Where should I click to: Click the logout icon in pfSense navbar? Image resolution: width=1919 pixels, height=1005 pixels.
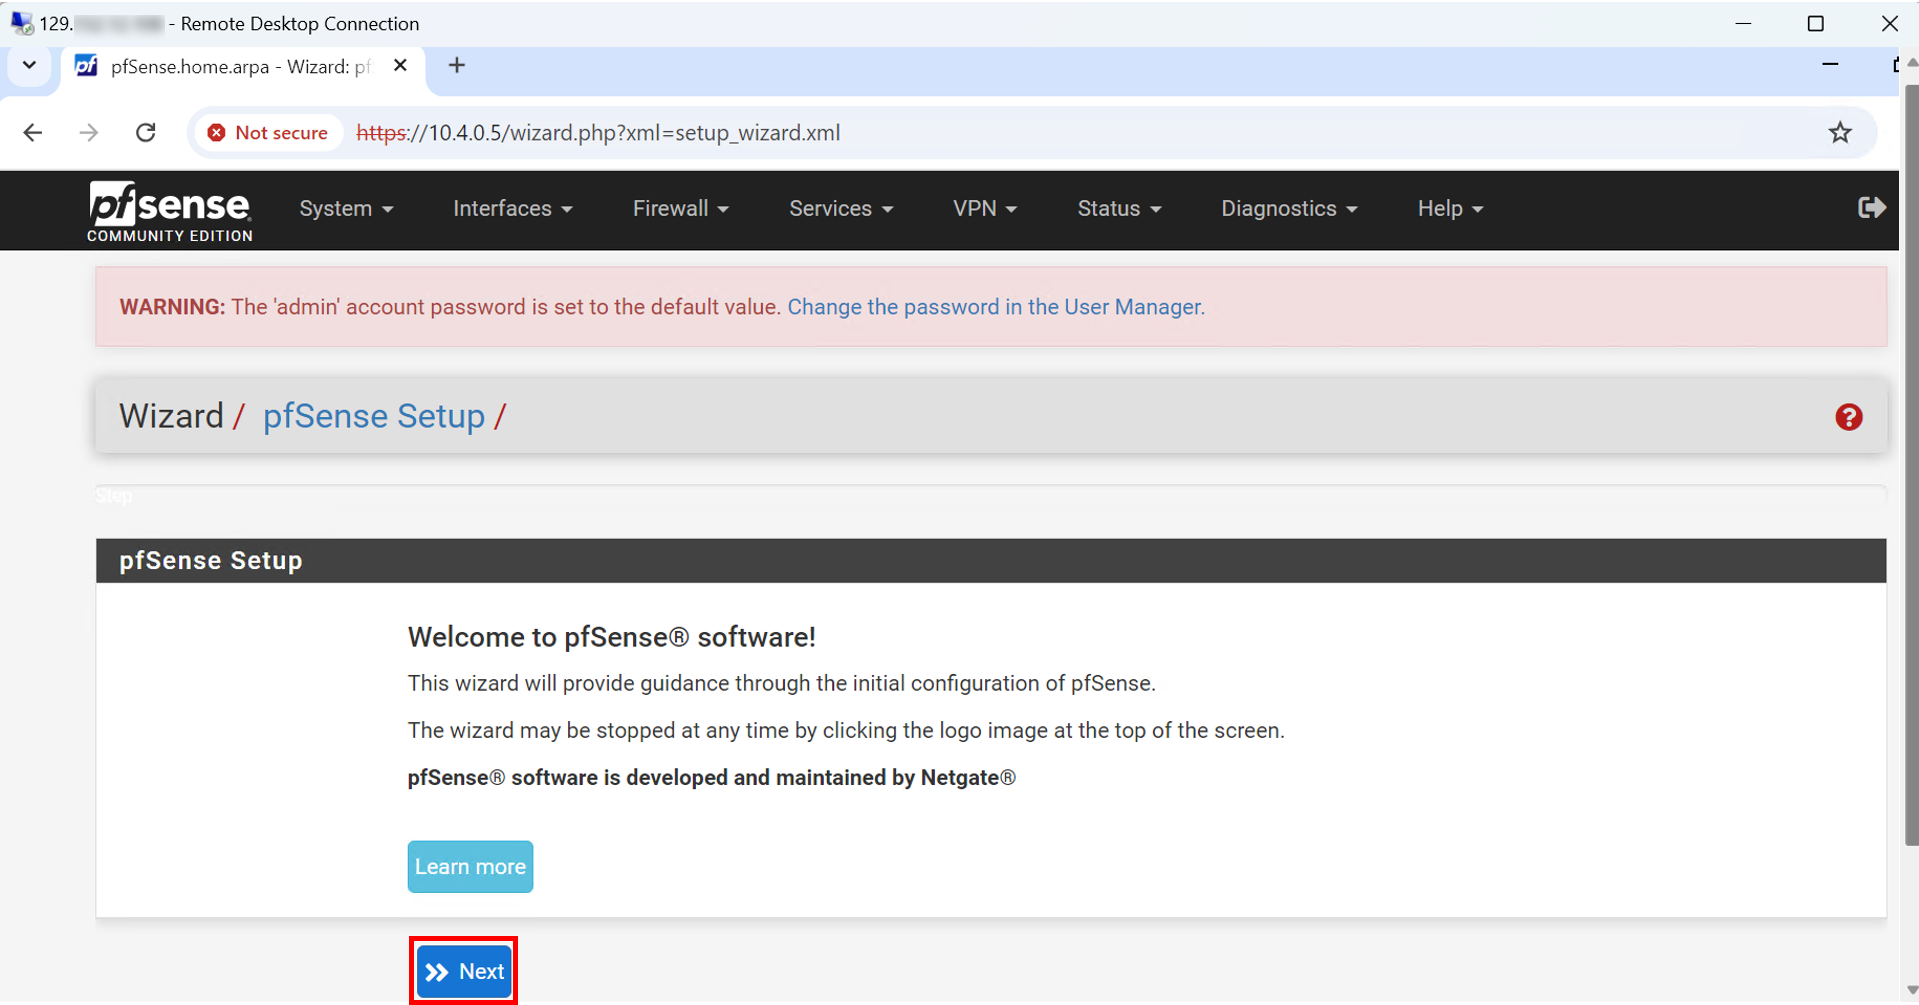[x=1871, y=208]
